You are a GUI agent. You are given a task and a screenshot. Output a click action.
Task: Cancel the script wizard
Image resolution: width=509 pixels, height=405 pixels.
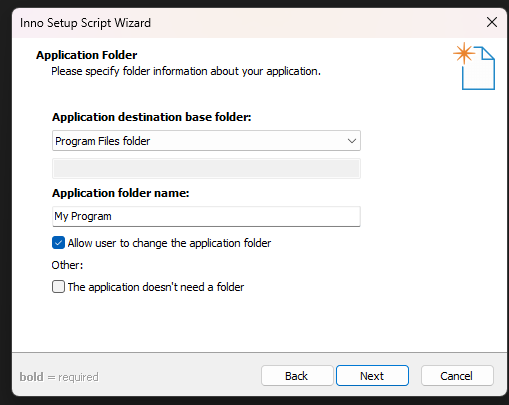(x=457, y=376)
